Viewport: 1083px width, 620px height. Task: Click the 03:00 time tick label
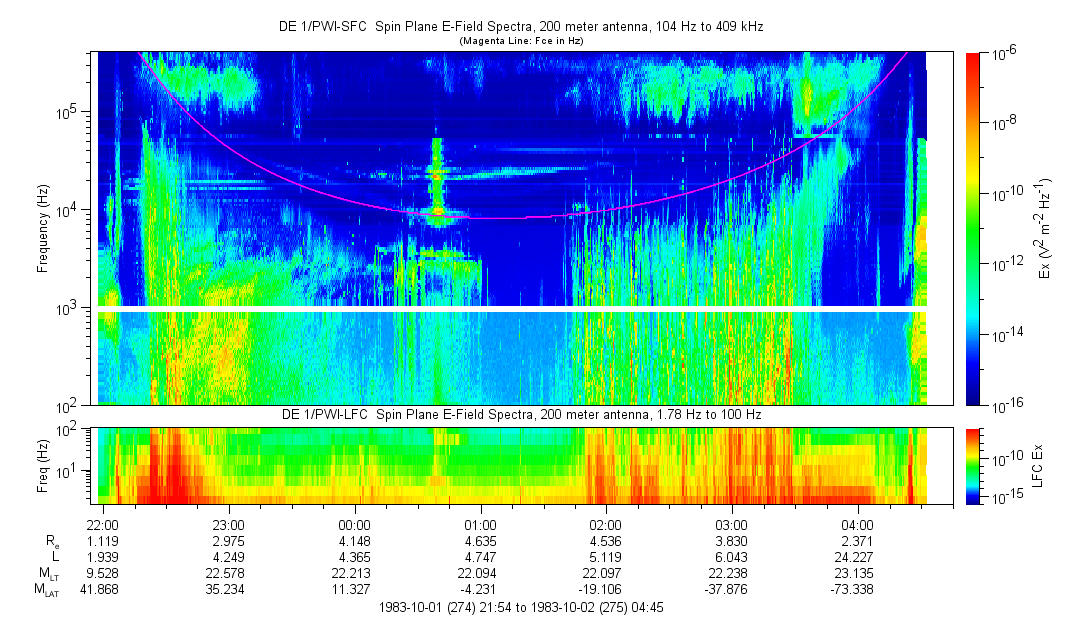[731, 525]
